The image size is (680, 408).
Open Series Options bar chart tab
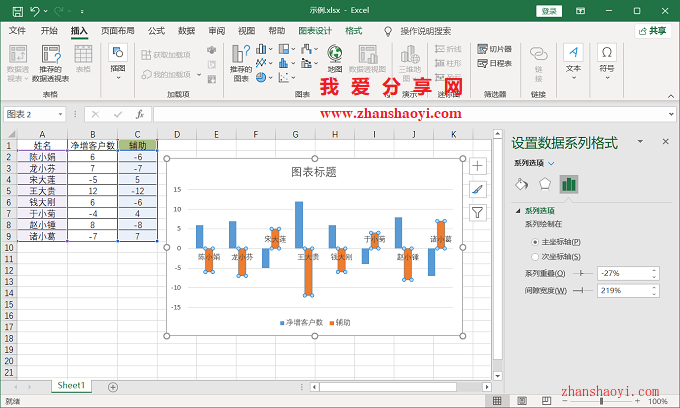569,184
